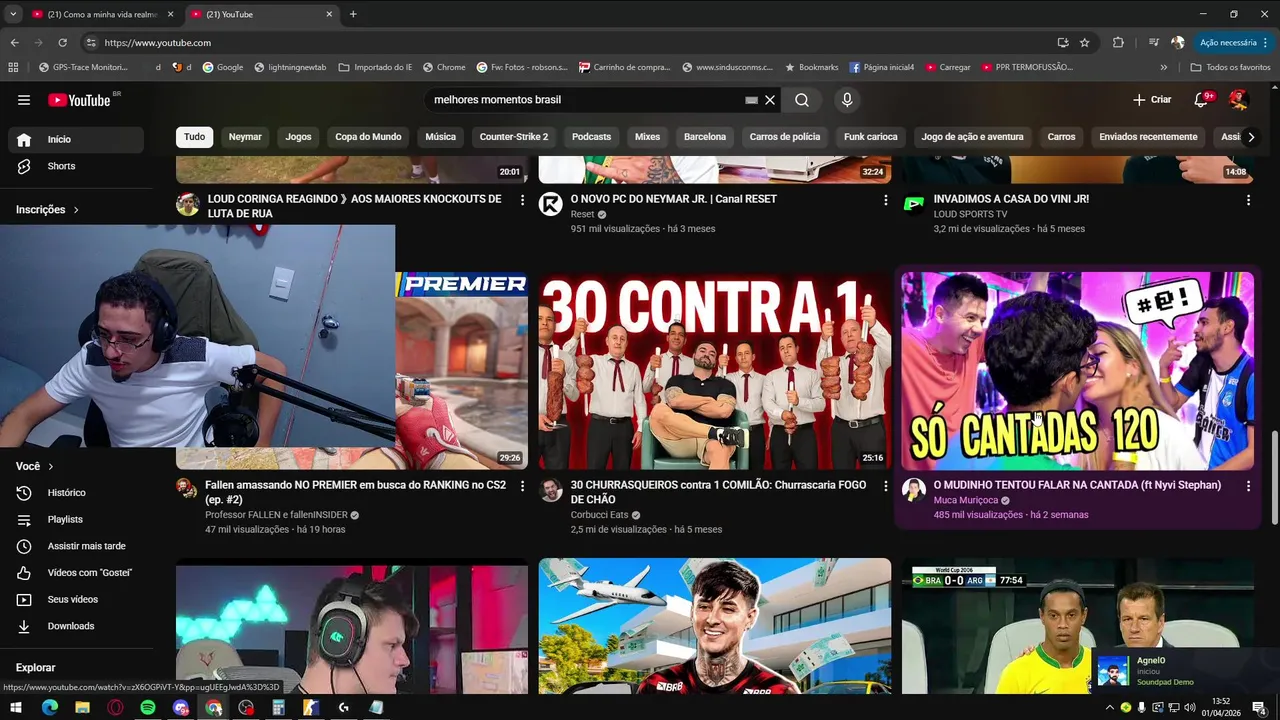1280x720 pixels.
Task: Click the magnifier search button
Action: pos(802,100)
